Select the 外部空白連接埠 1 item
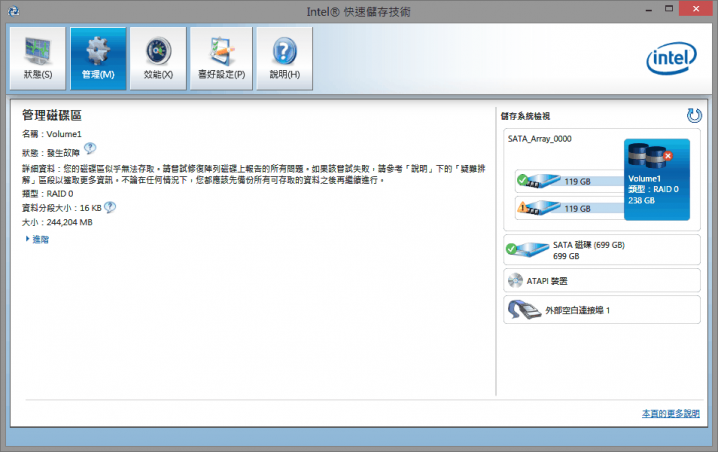This screenshot has height=452, width=720. pyautogui.click(x=602, y=310)
